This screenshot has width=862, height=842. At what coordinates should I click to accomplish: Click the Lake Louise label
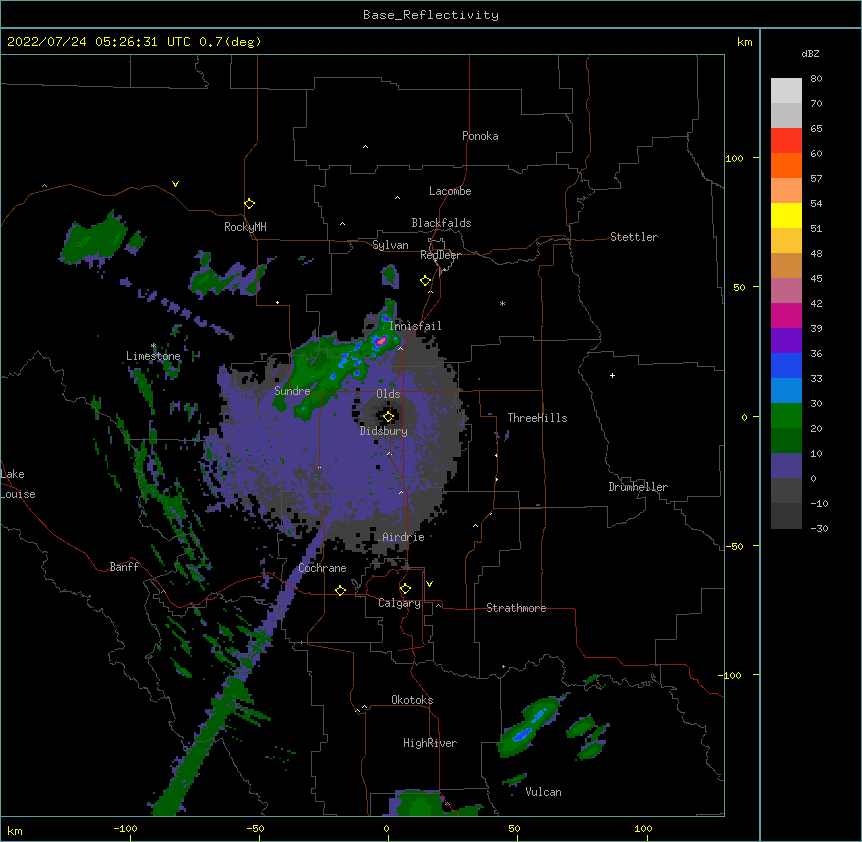pyautogui.click(x=18, y=484)
